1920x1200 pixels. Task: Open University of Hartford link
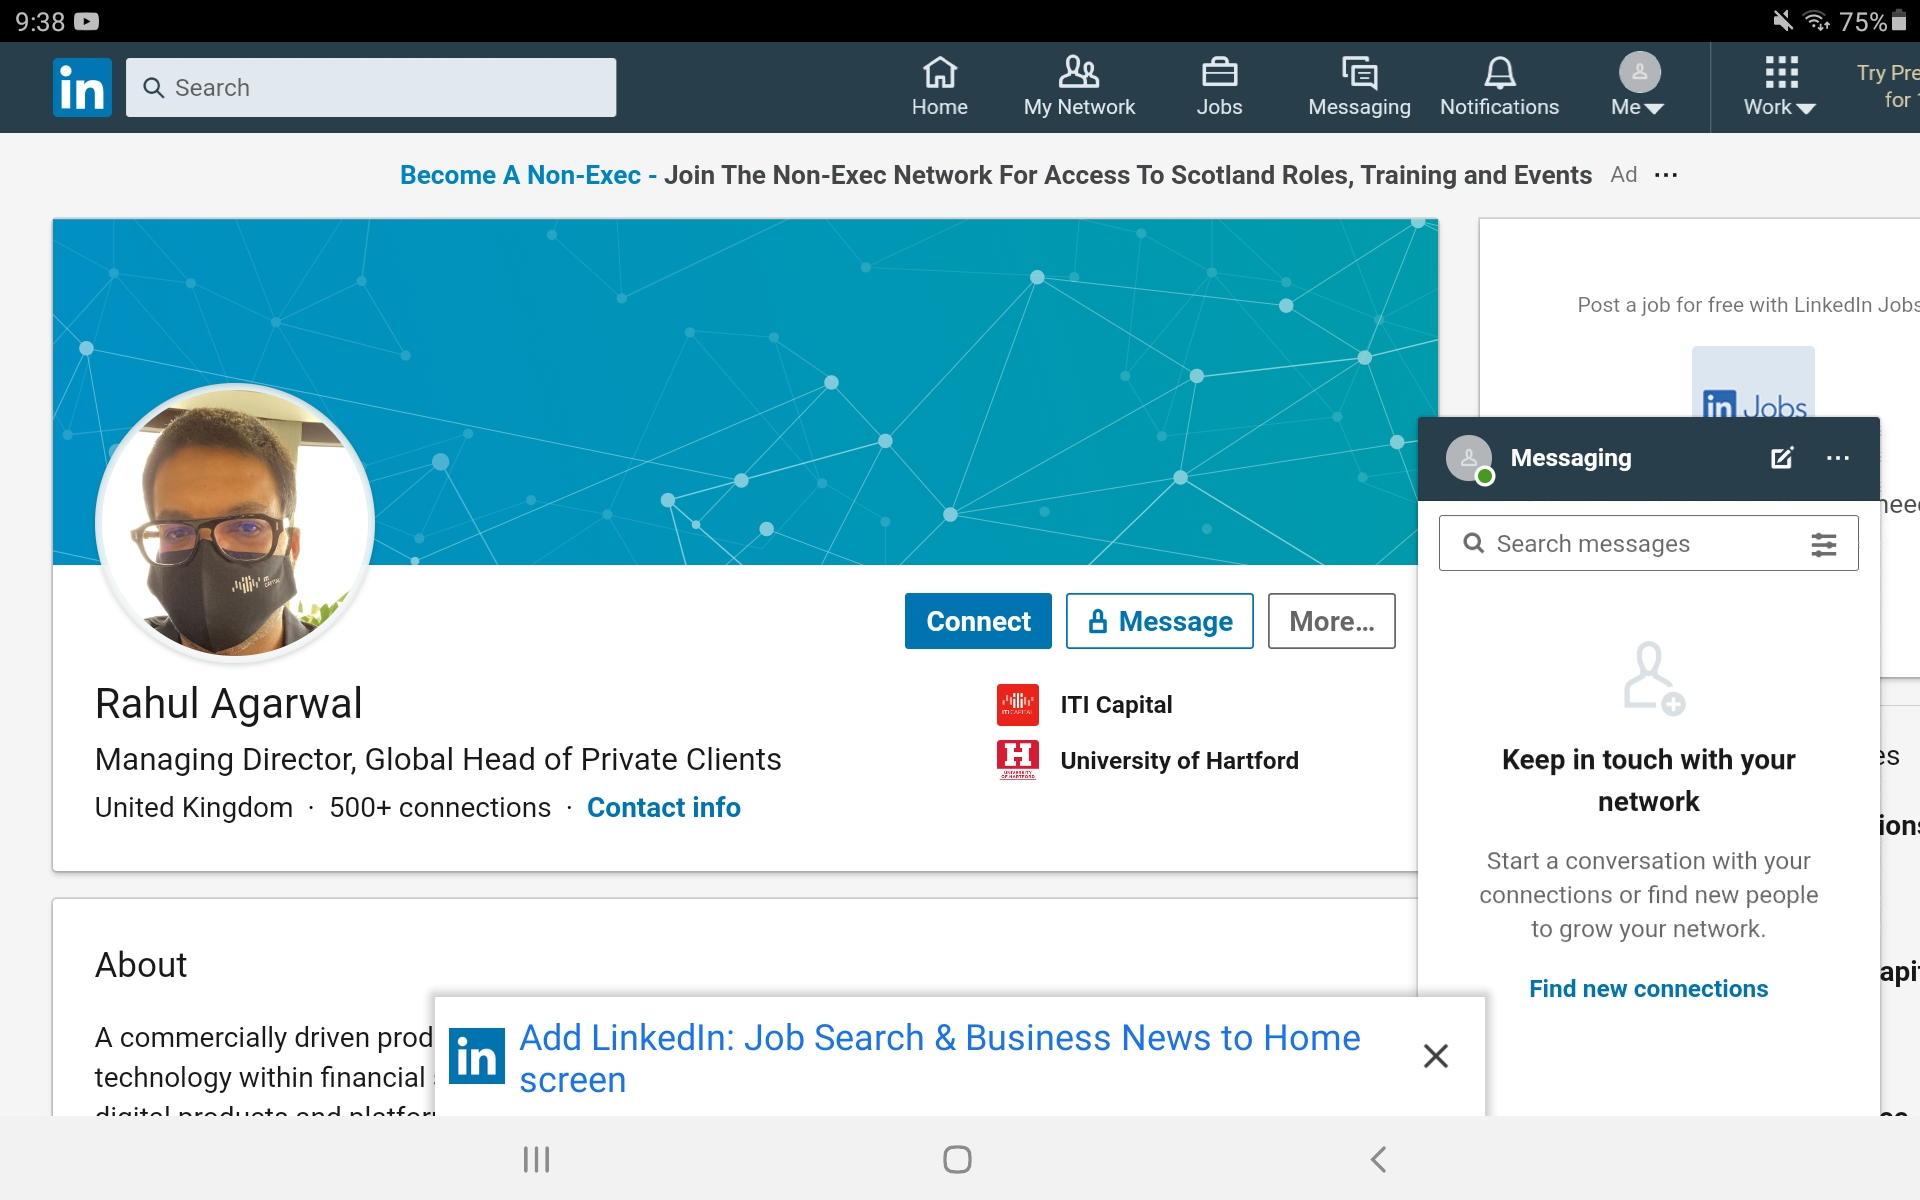pyautogui.click(x=1179, y=761)
